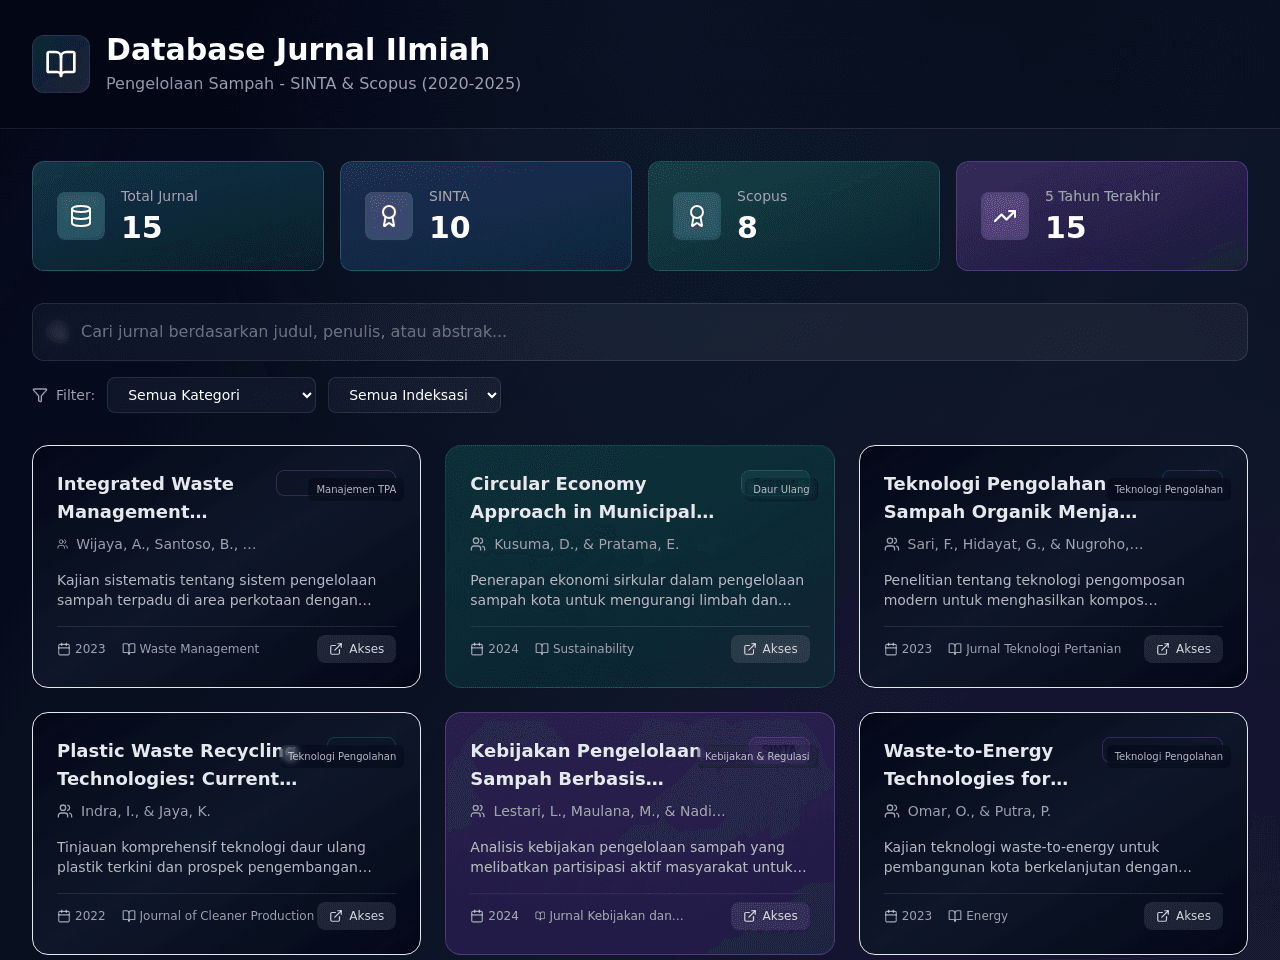Click the book icon beside Sustainability journal
The image size is (1280, 960).
coord(542,649)
